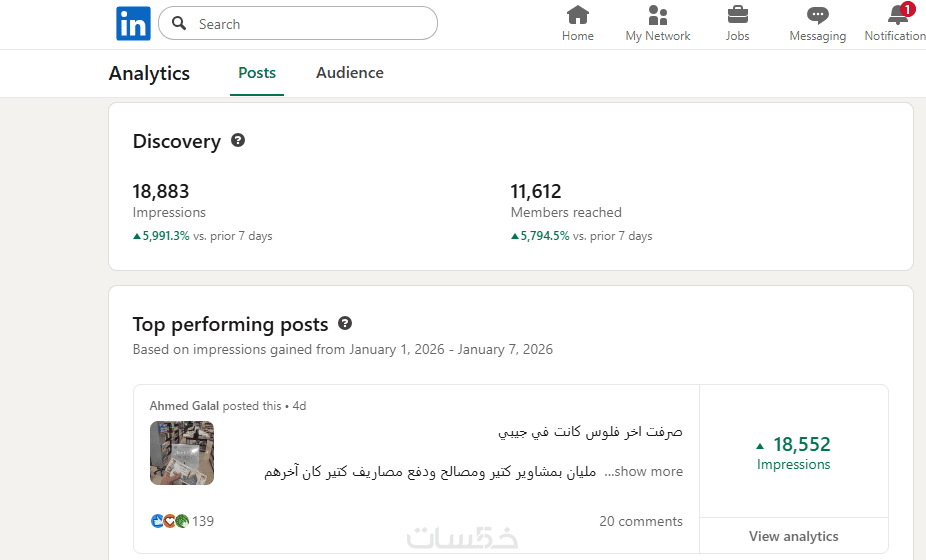Click the Arabic post headline text

point(590,432)
